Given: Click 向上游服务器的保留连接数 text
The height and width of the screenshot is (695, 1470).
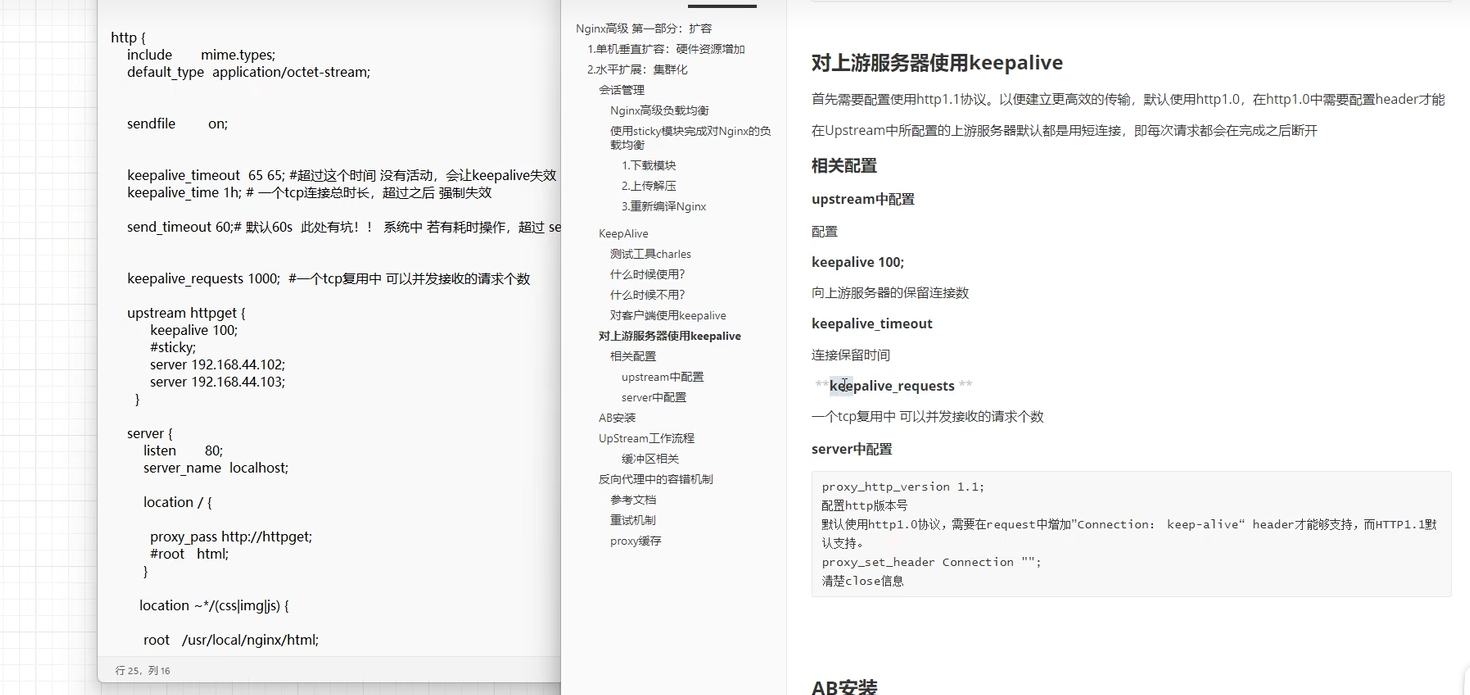Looking at the screenshot, I should coord(890,293).
